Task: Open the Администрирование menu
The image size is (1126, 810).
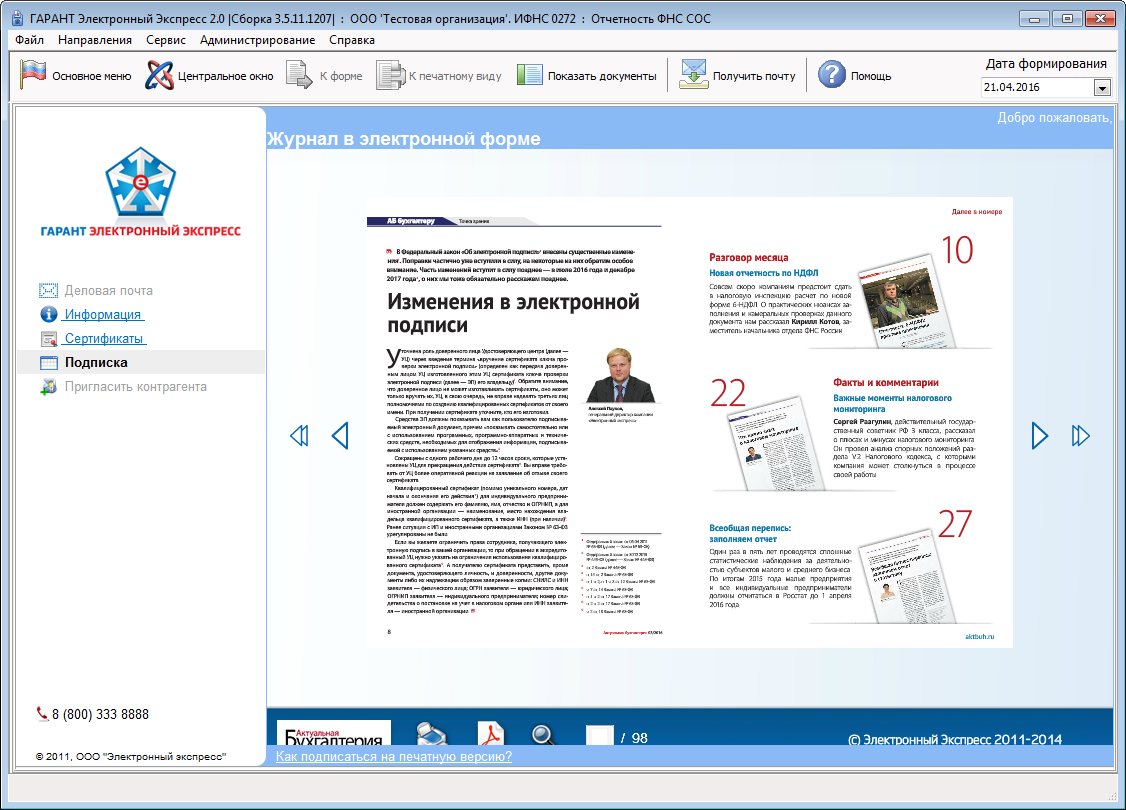Action: tap(257, 40)
